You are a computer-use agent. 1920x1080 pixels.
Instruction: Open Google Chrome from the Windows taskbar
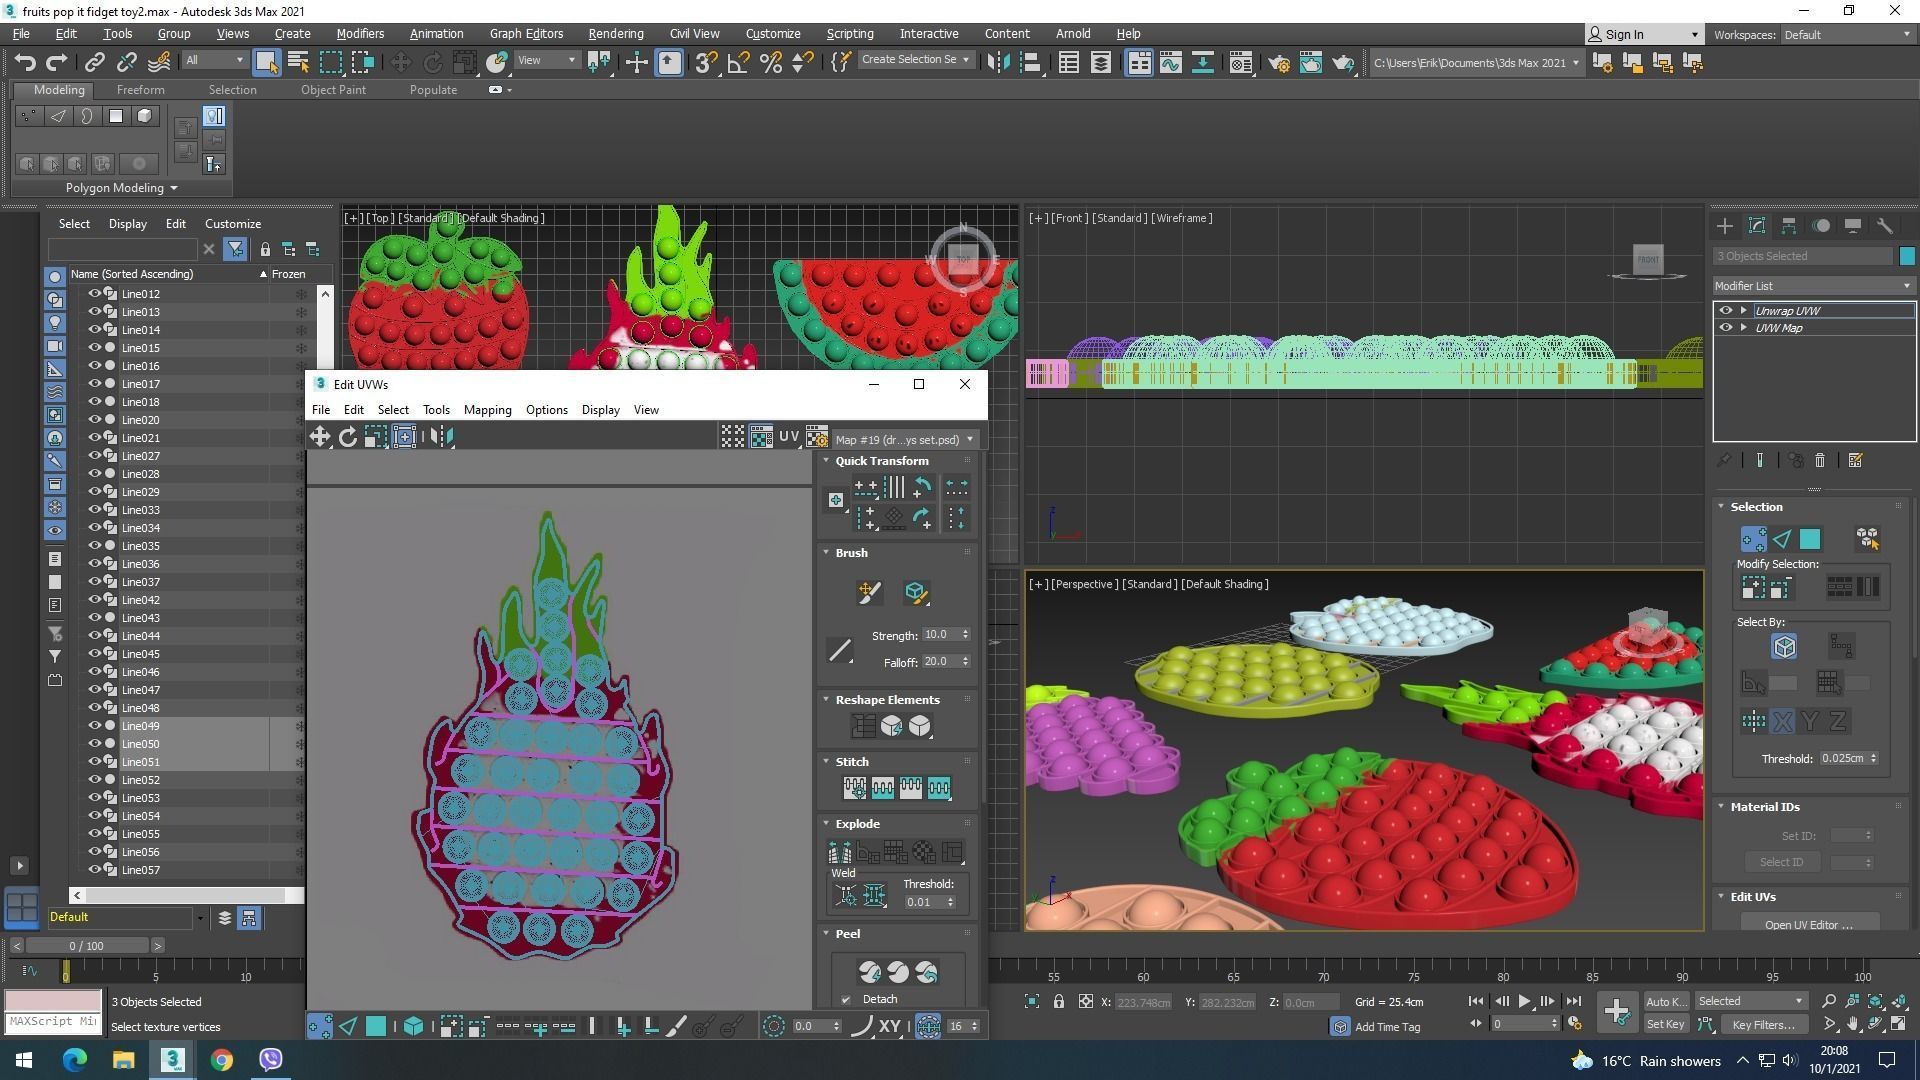221,1060
